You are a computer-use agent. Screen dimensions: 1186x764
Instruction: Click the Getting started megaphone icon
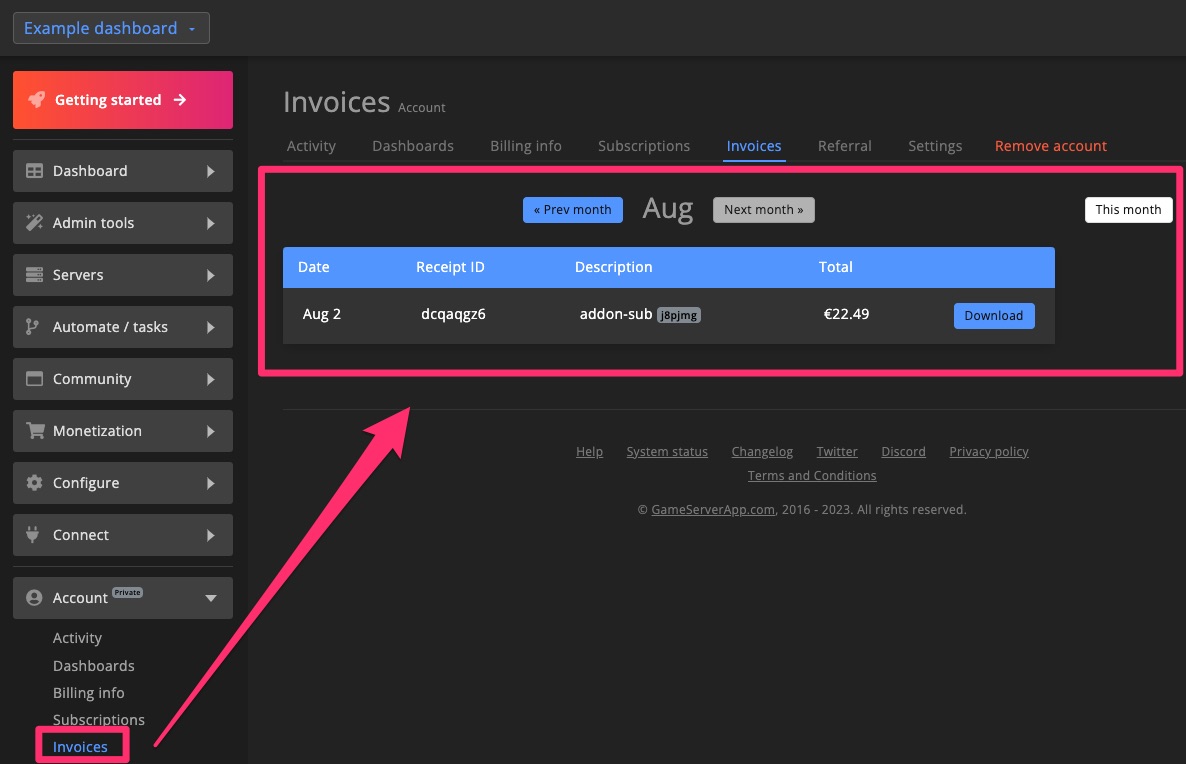point(38,100)
